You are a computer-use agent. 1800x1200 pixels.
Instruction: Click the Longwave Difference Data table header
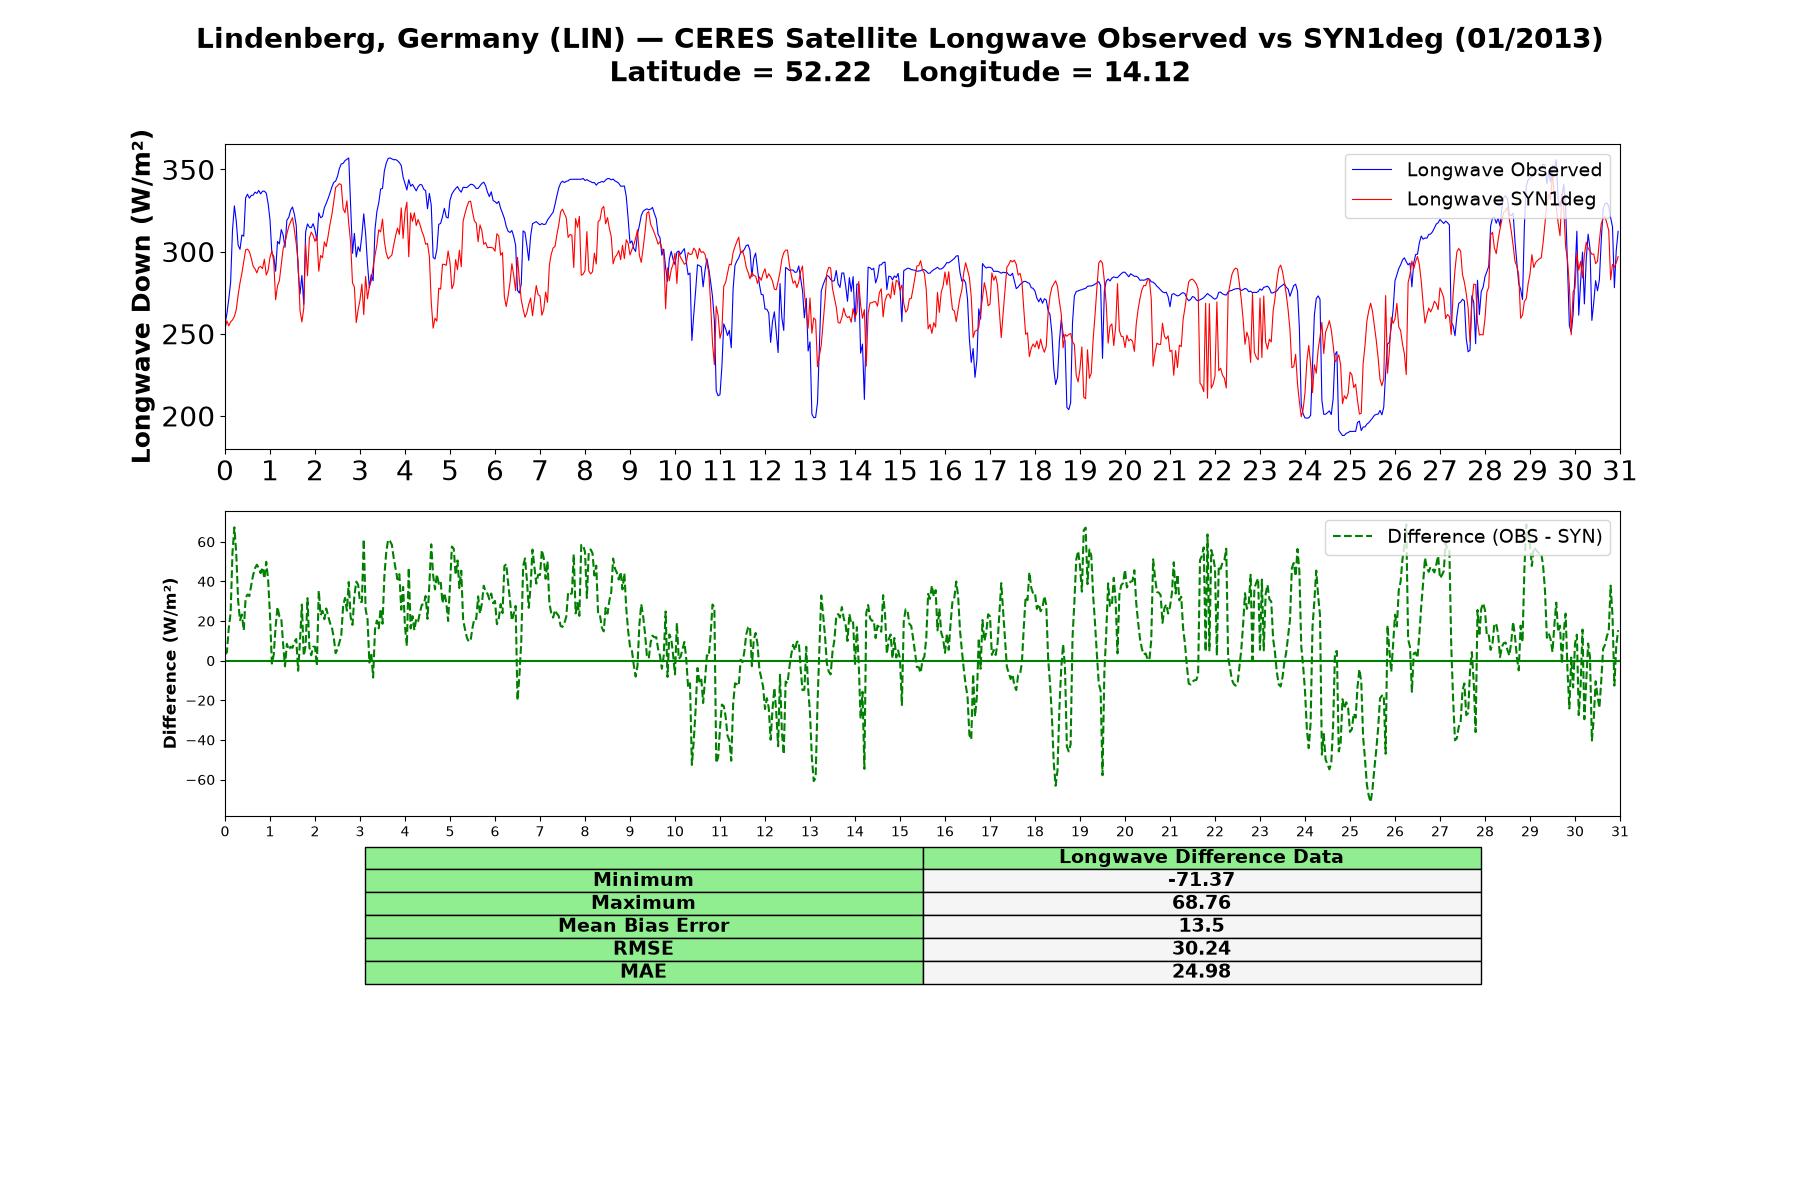[1201, 857]
